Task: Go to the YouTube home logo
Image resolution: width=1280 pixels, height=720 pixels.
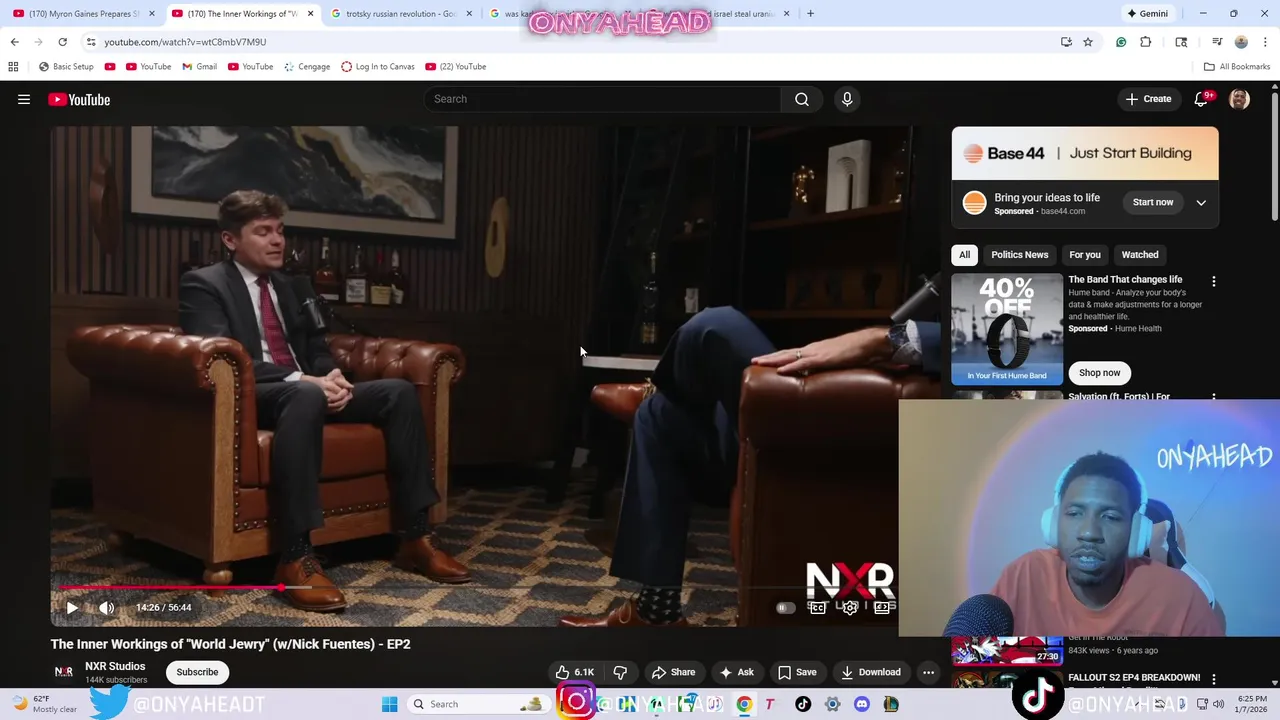Action: pyautogui.click(x=79, y=99)
